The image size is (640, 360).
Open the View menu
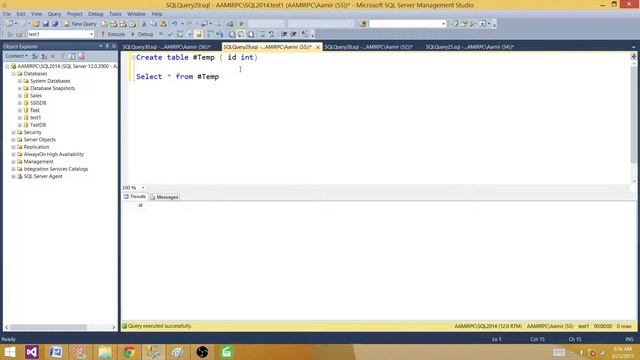[36, 14]
